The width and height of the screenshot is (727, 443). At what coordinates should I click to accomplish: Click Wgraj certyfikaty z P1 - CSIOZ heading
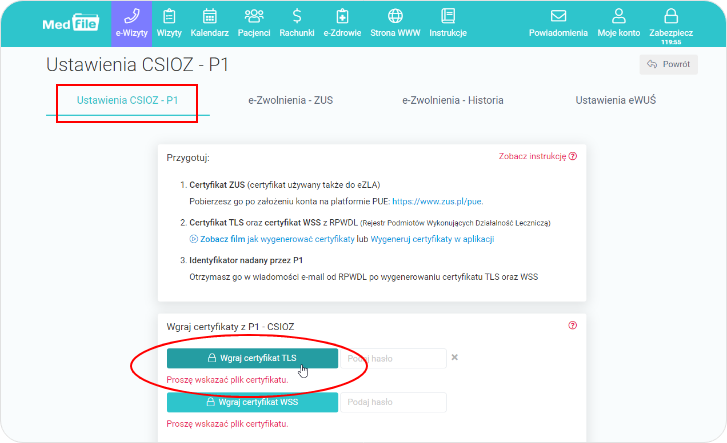(x=230, y=327)
